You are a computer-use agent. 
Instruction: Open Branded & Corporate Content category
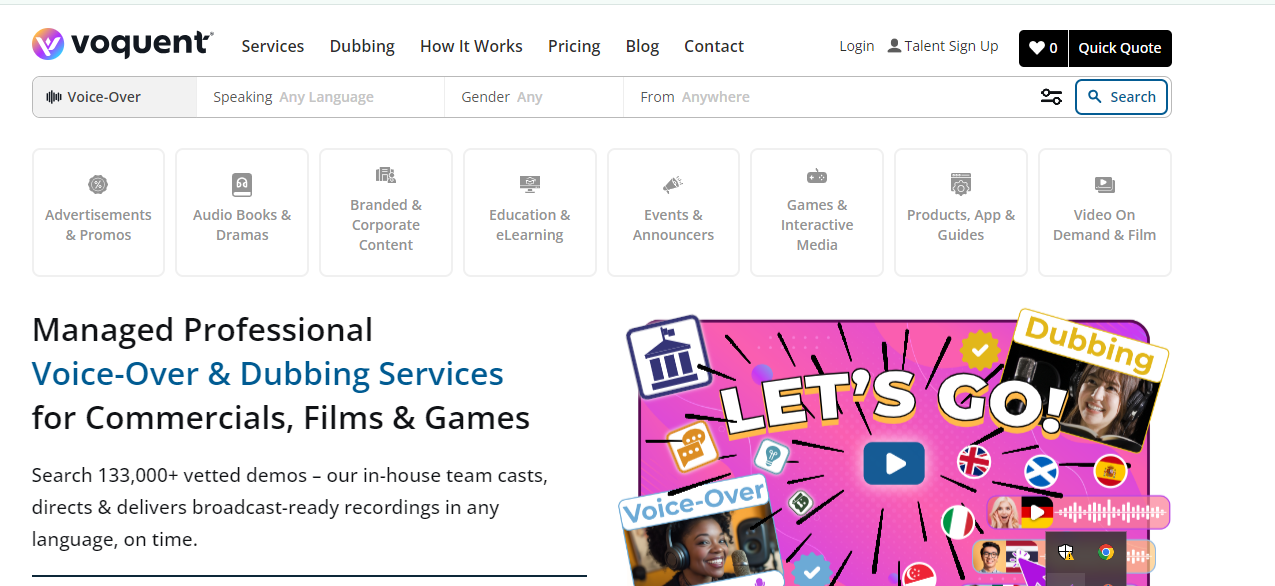tap(386, 212)
